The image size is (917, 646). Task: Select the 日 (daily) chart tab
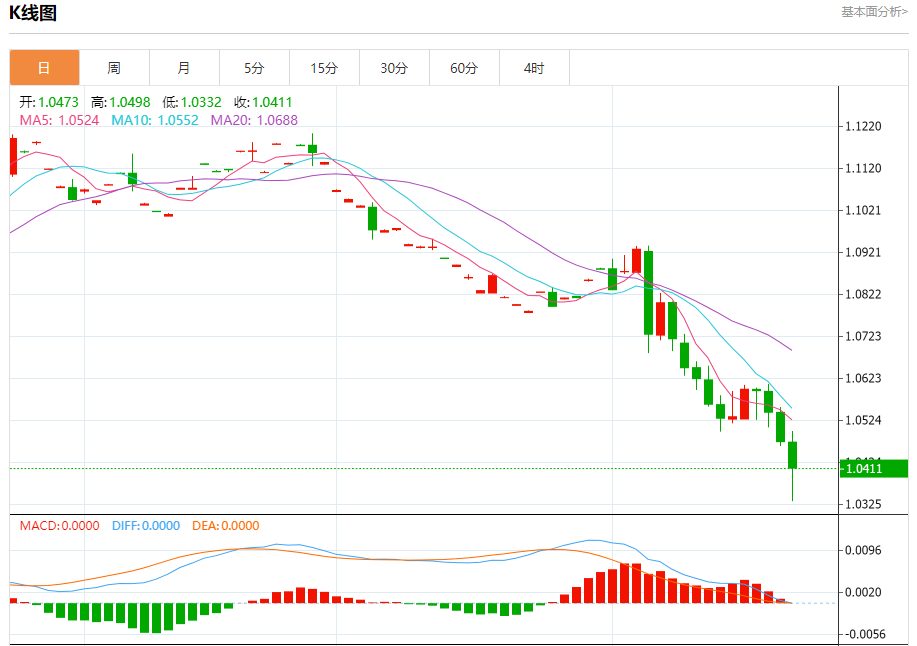(44, 68)
